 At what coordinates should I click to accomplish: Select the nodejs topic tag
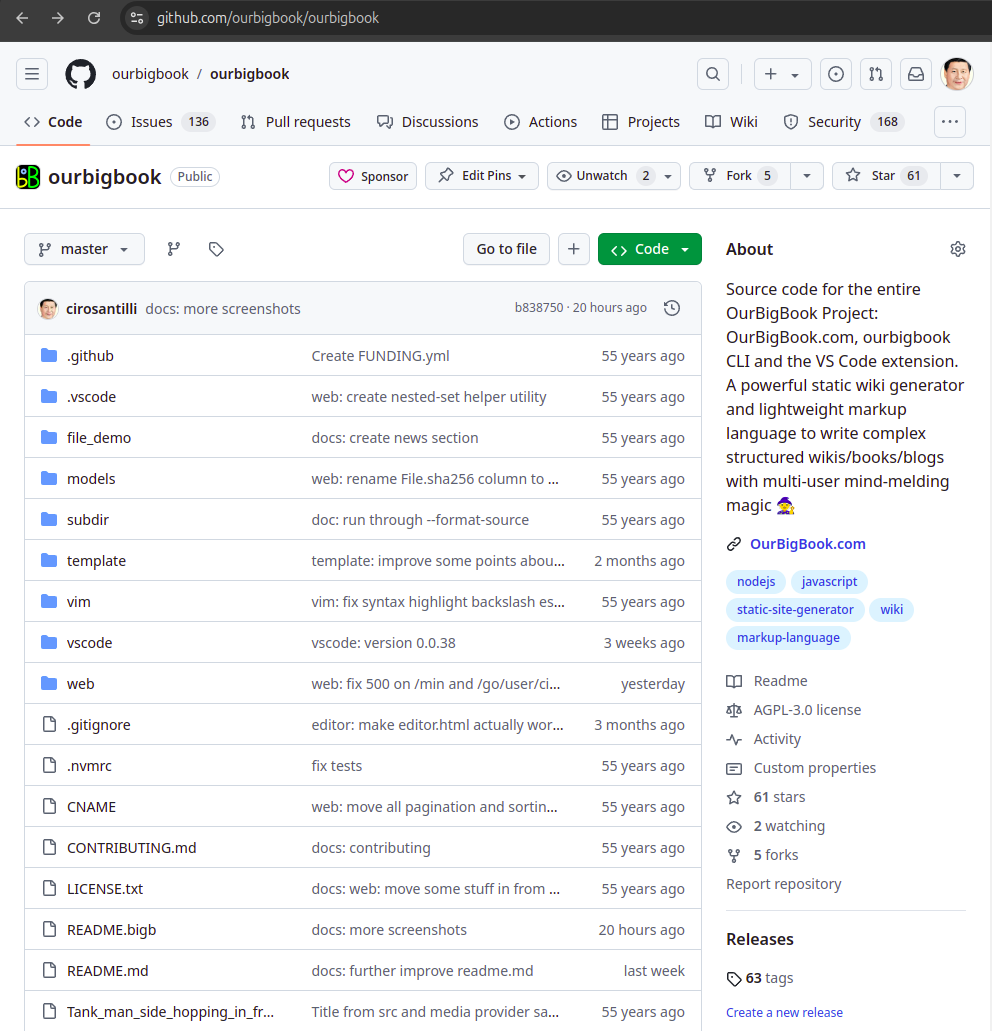[756, 582]
